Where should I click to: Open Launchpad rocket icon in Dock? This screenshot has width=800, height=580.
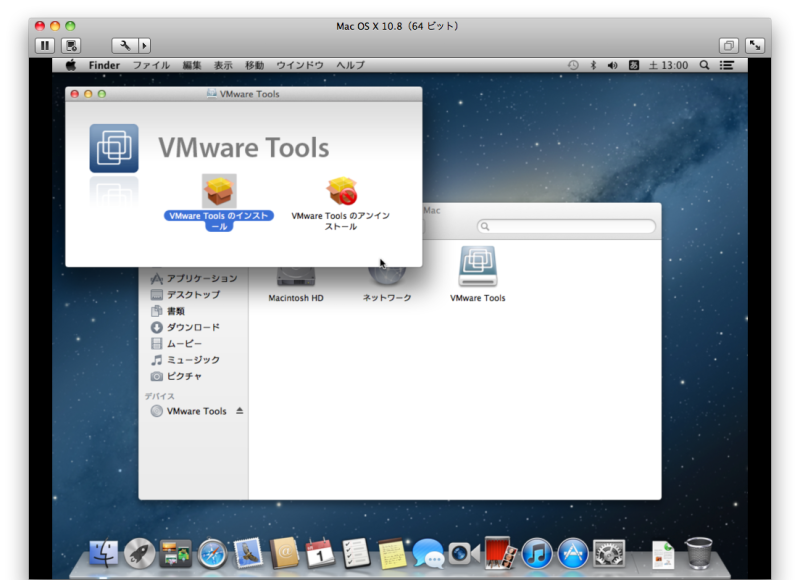(139, 553)
